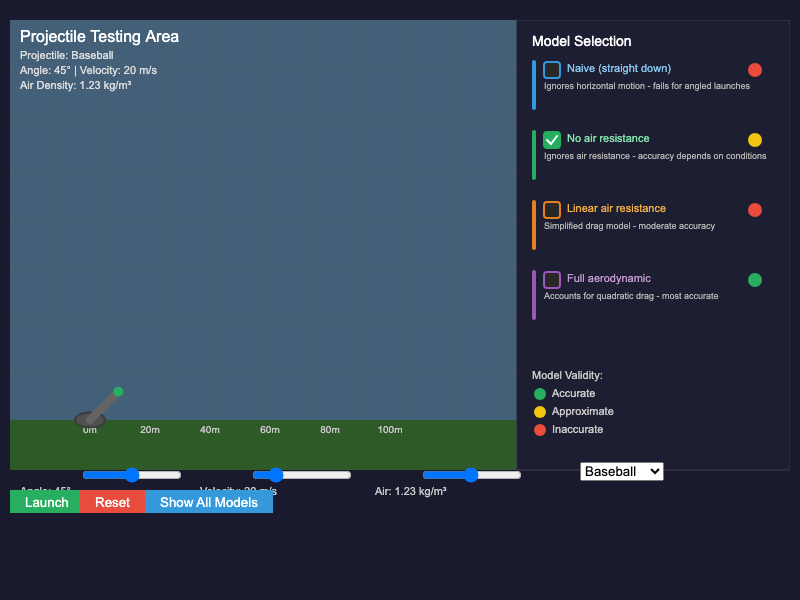Image resolution: width=800 pixels, height=600 pixels.
Task: Click the yellow Approximate legend dot
Action: (540, 412)
